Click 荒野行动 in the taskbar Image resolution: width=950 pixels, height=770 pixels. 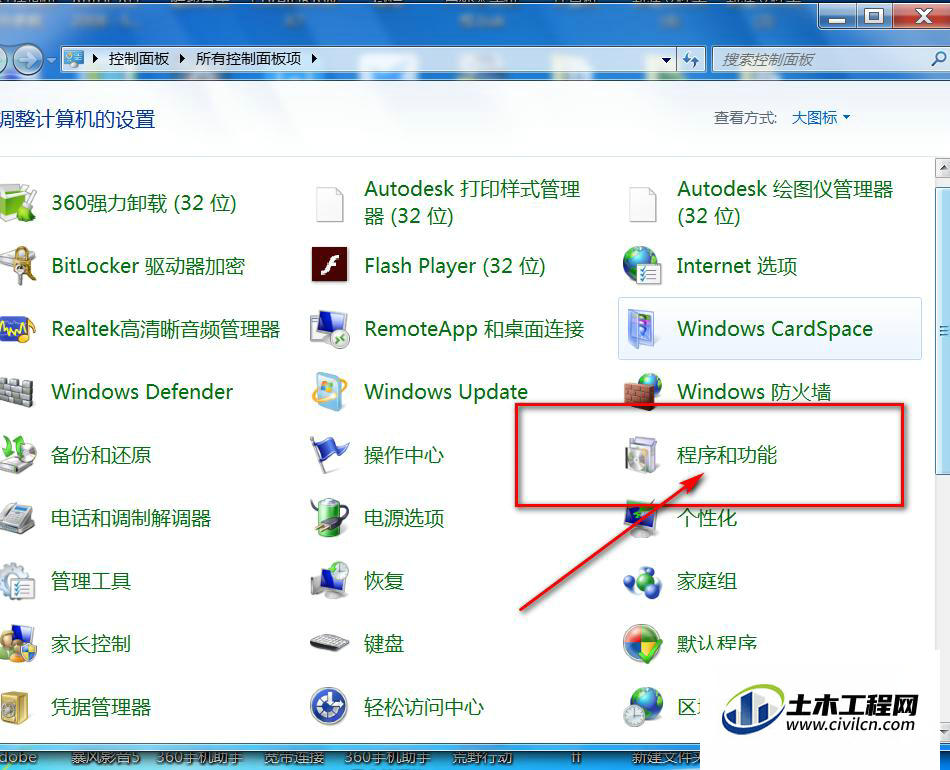(482, 757)
